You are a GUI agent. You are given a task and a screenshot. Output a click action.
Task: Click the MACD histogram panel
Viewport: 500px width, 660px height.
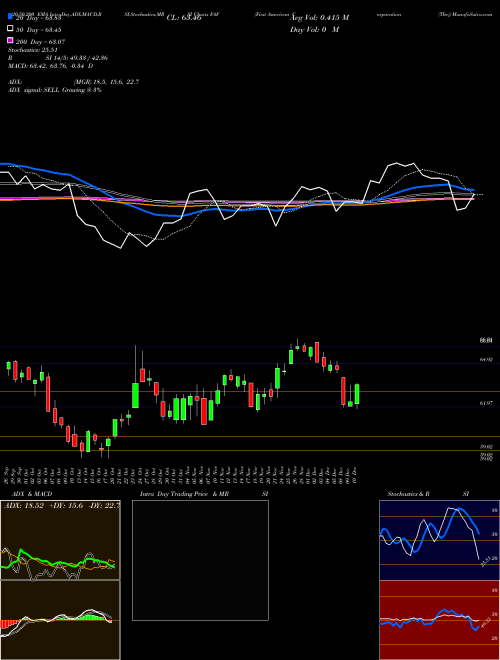point(60,620)
